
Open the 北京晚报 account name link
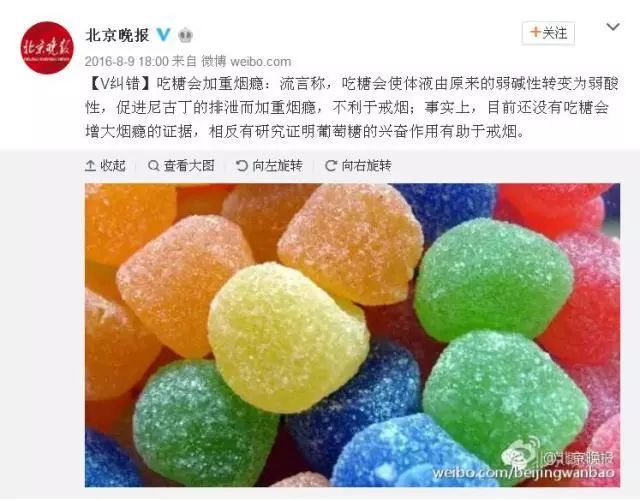(117, 35)
